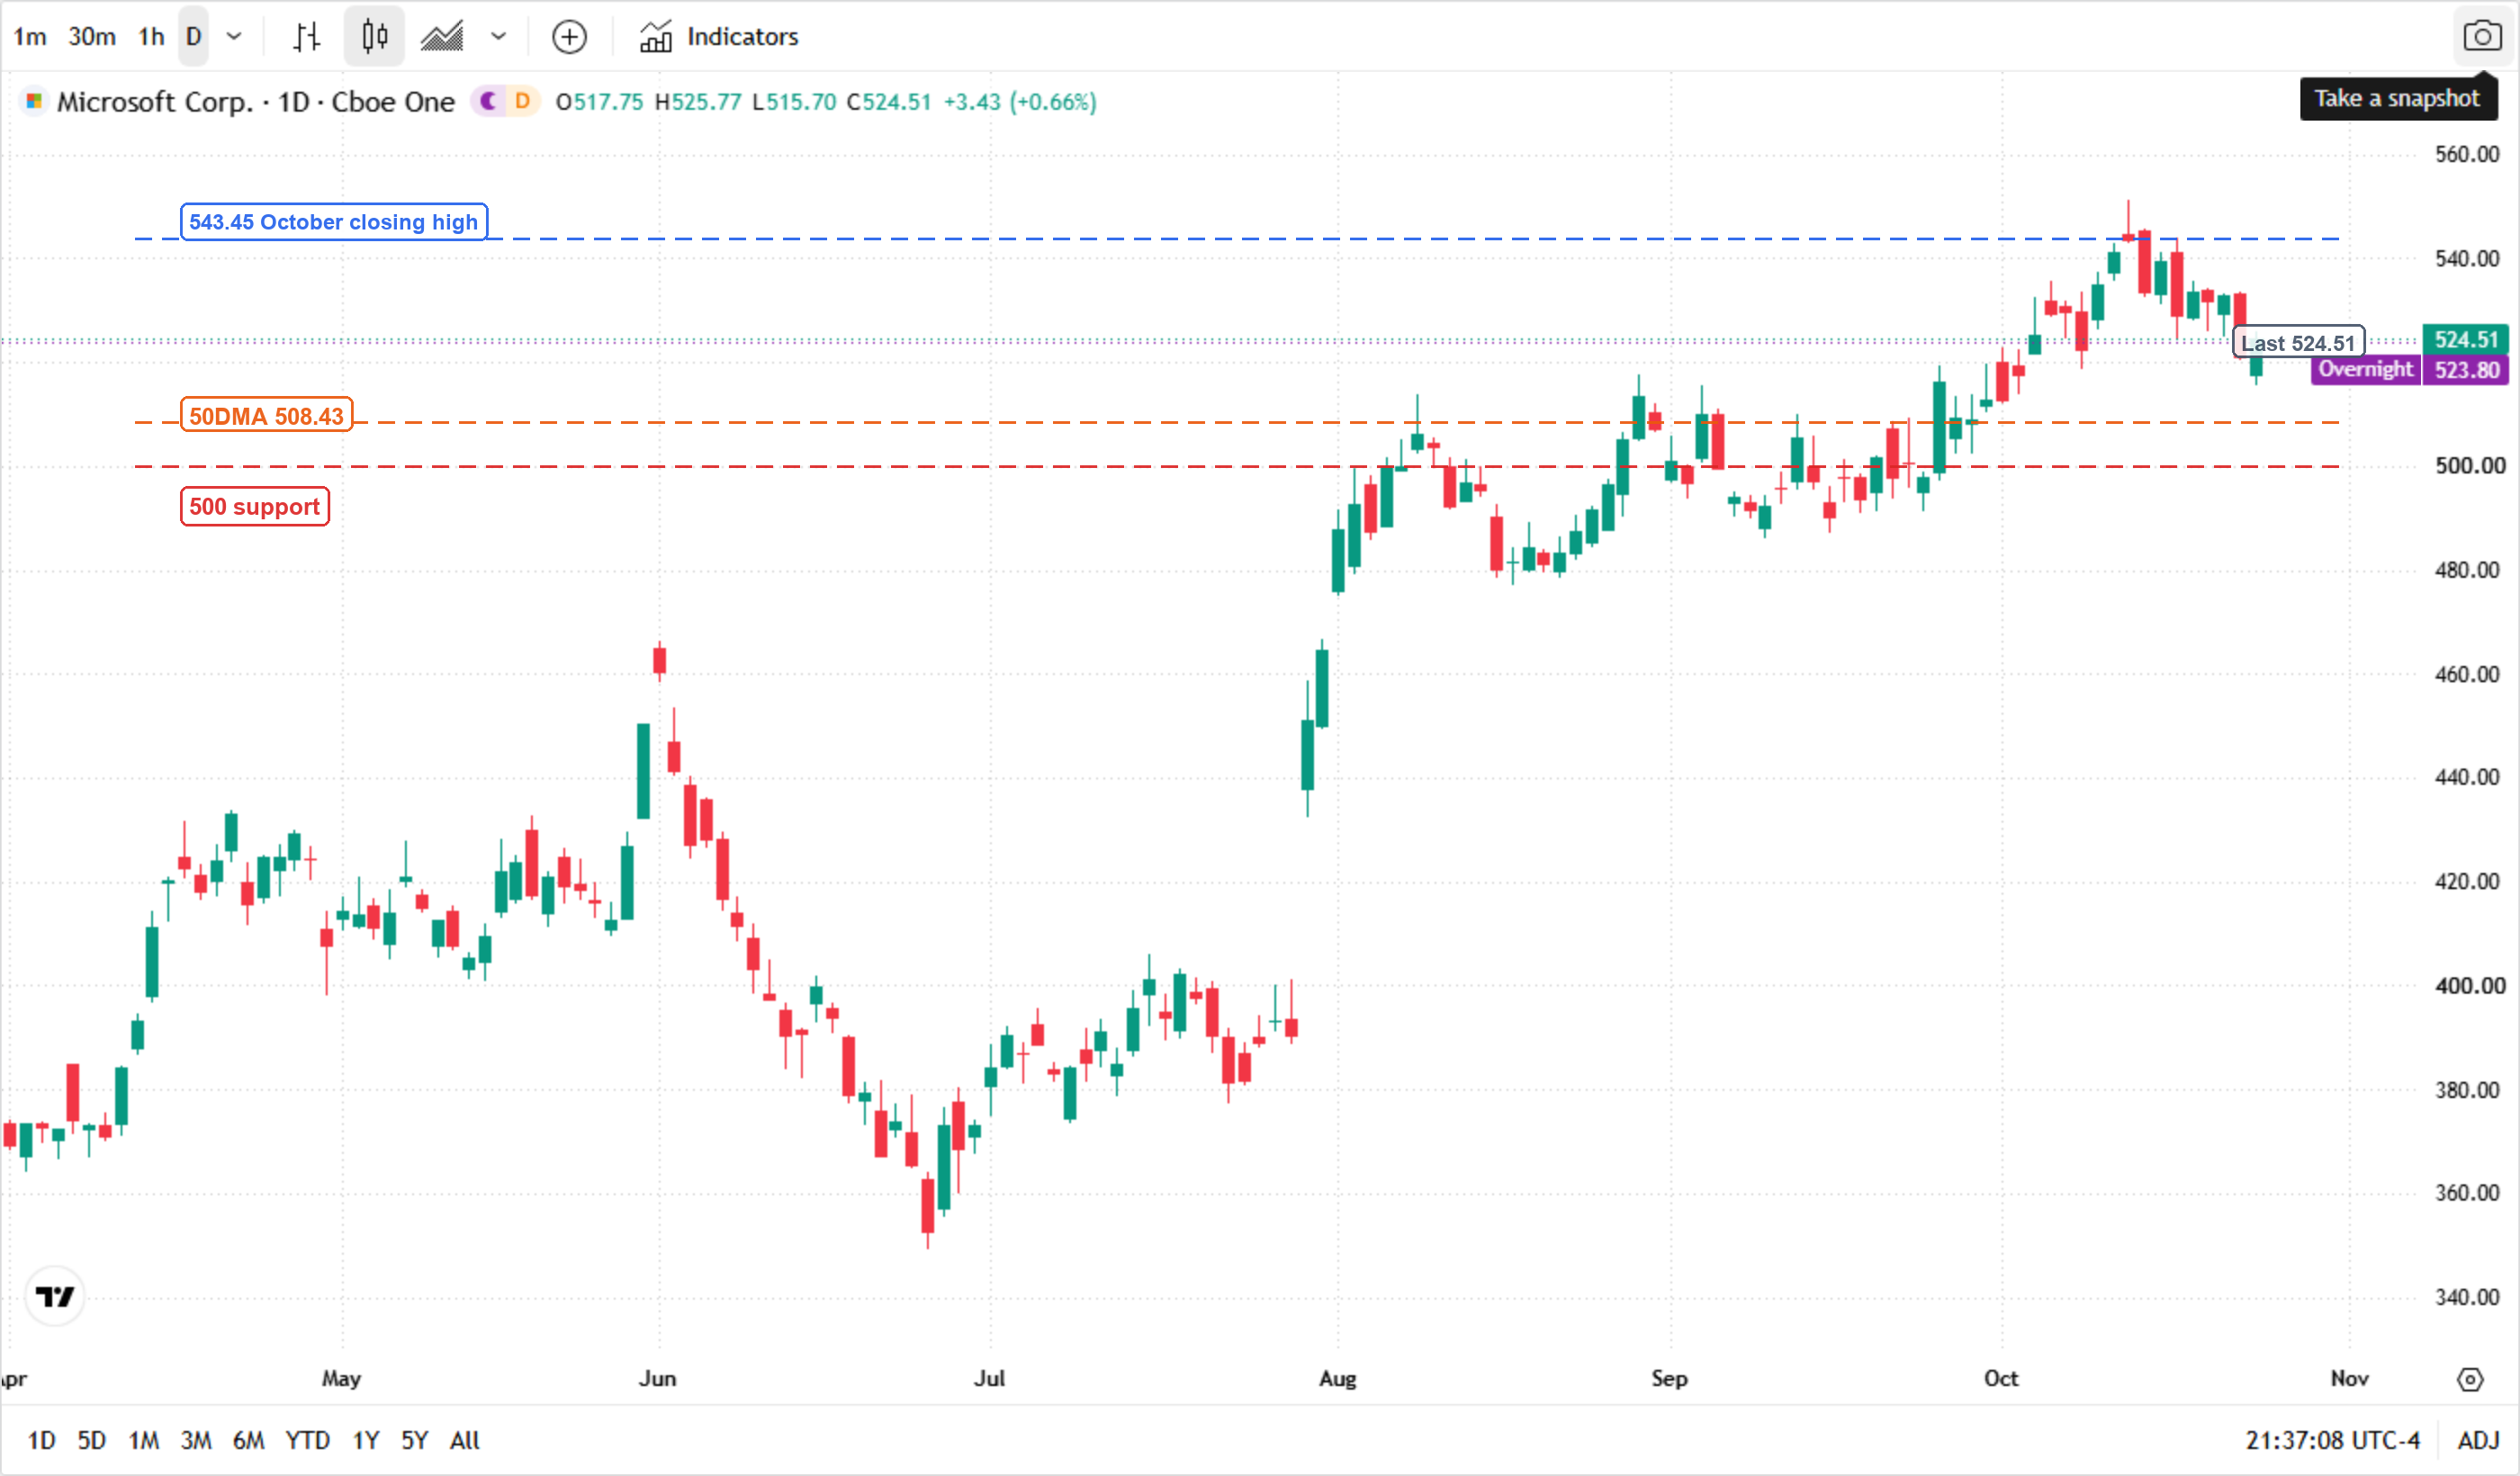Set range to 3M
This screenshot has height=1476, width=2520.
click(x=196, y=1441)
